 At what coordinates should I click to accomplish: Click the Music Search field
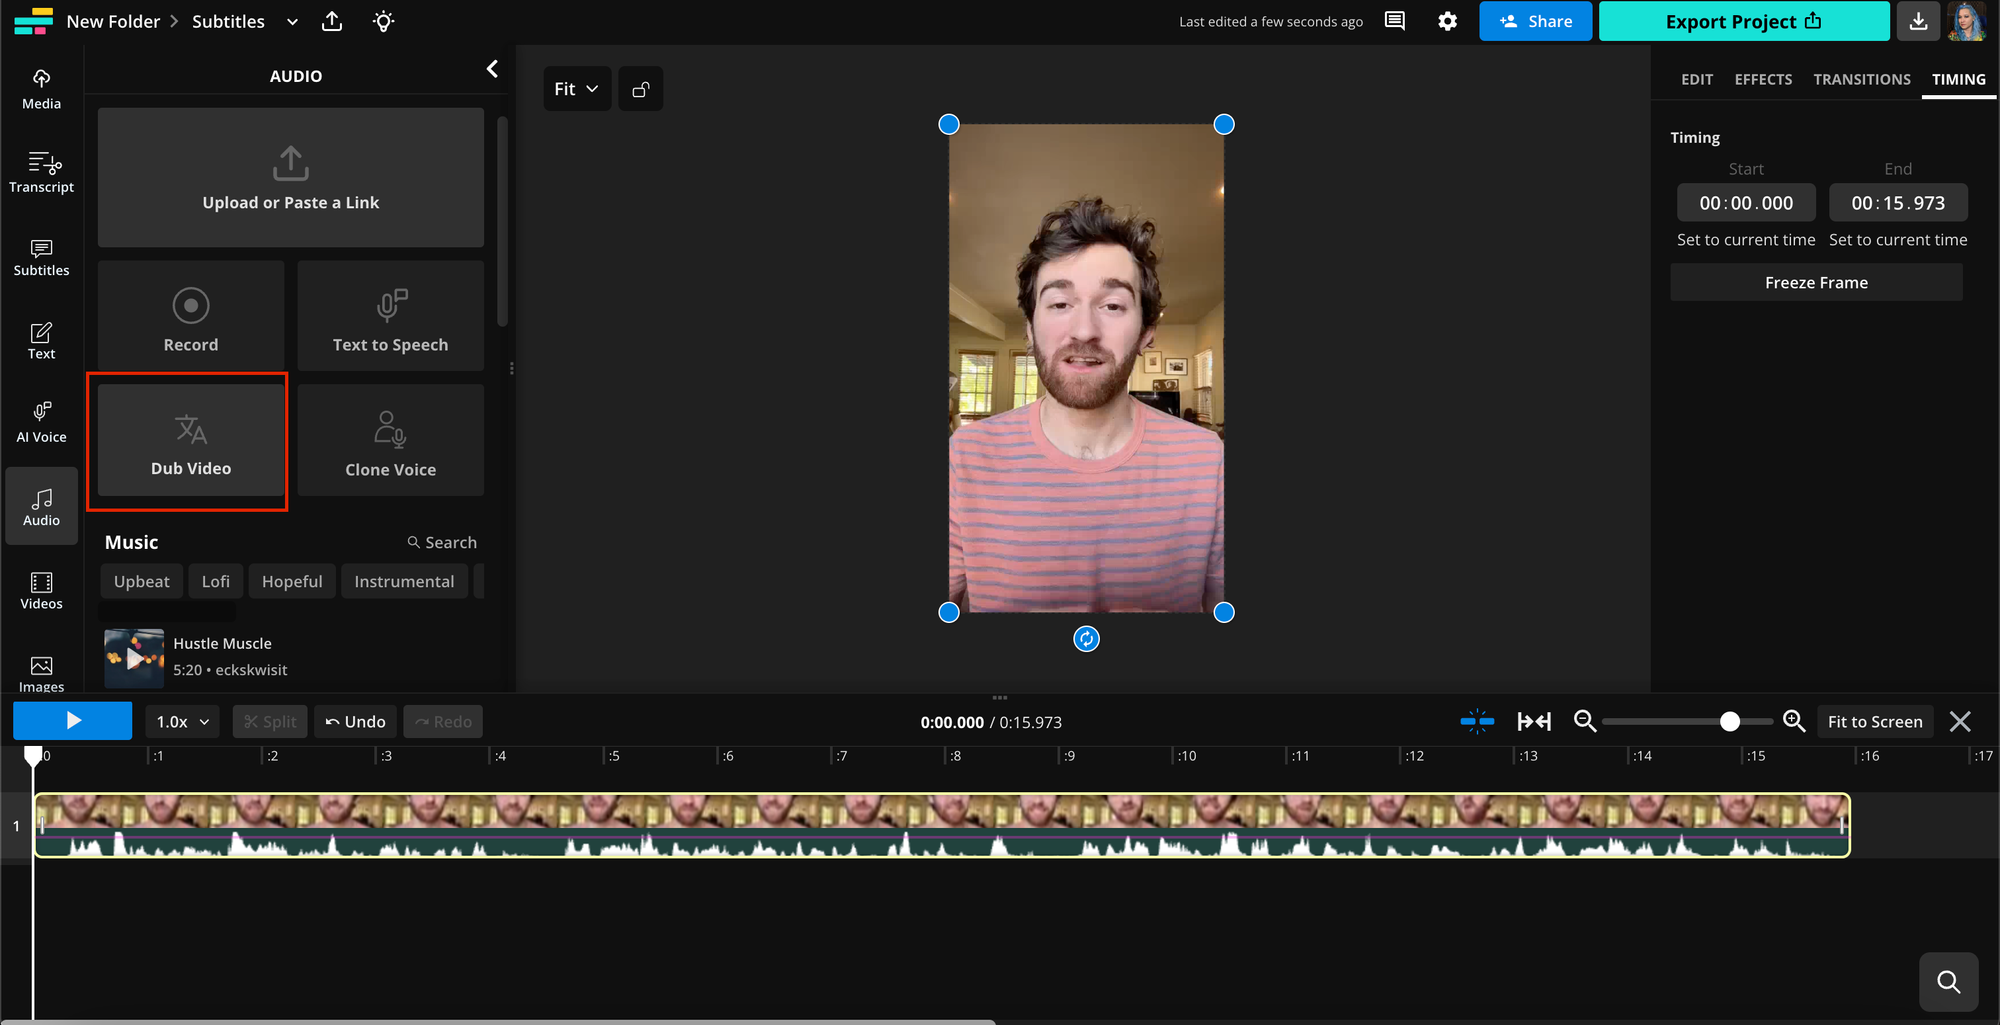(442, 542)
